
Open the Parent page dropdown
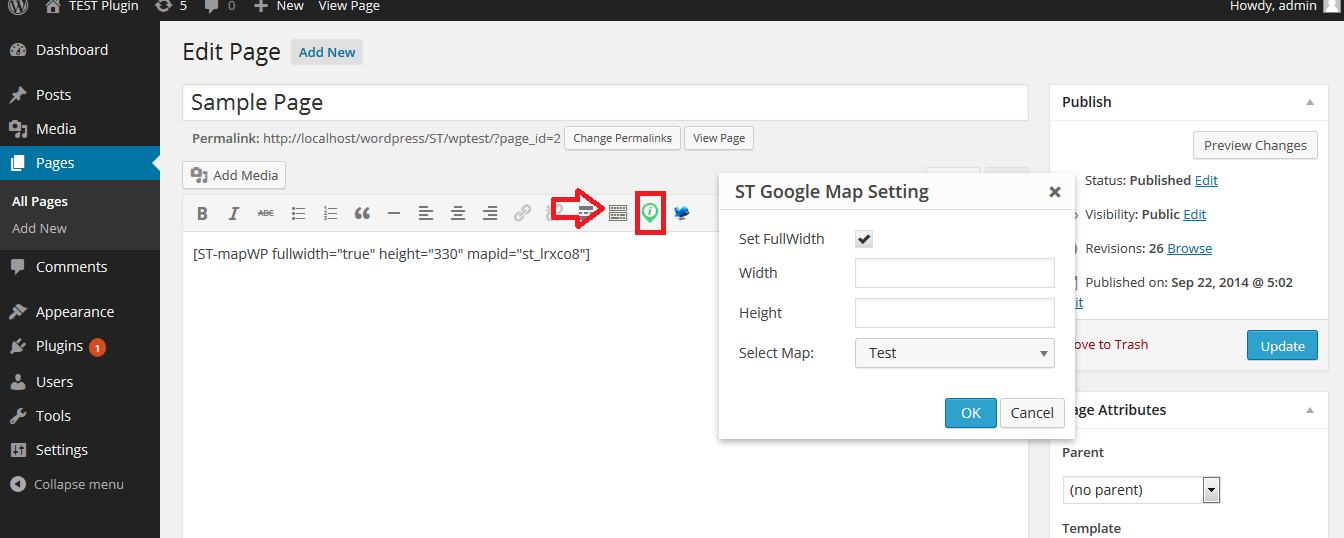tap(1141, 490)
